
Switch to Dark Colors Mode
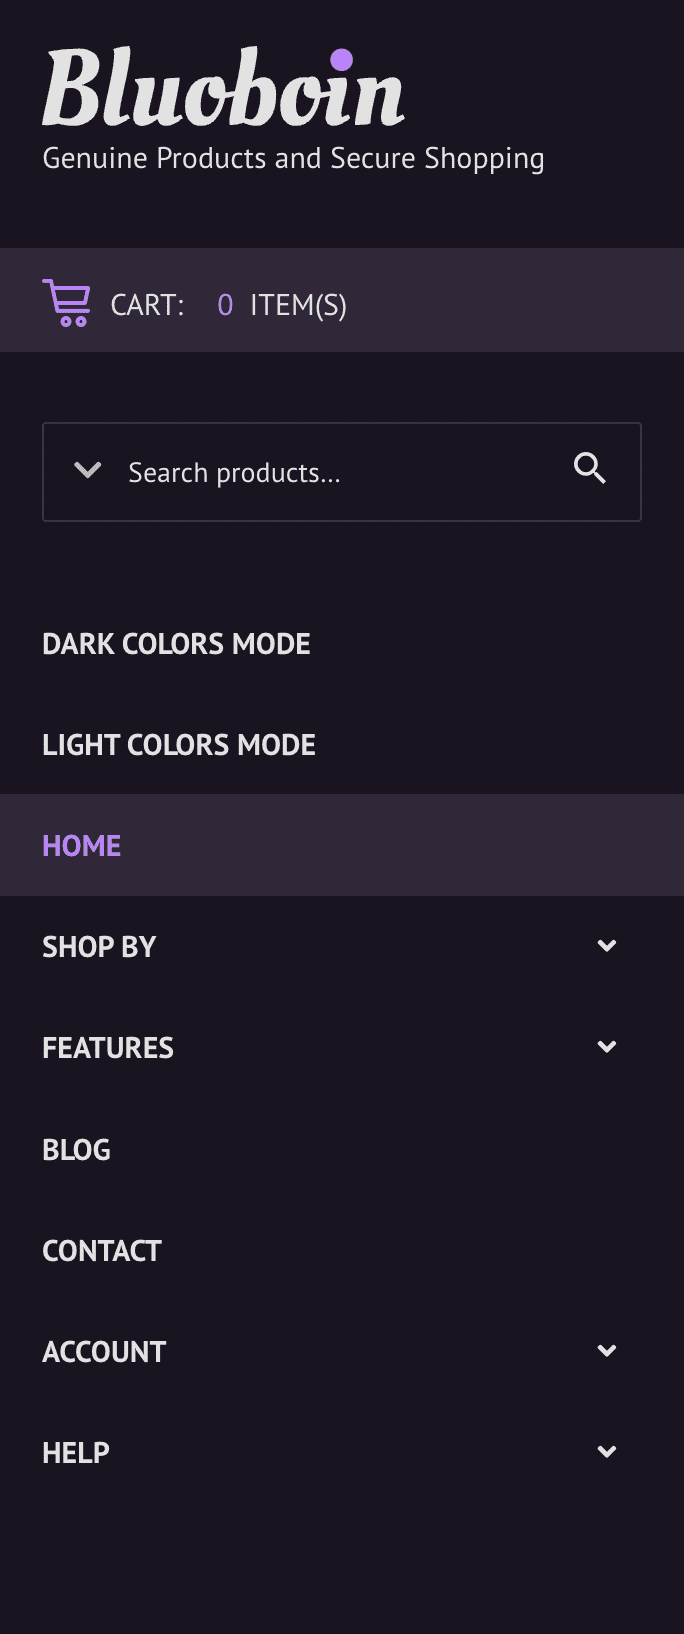pos(176,644)
